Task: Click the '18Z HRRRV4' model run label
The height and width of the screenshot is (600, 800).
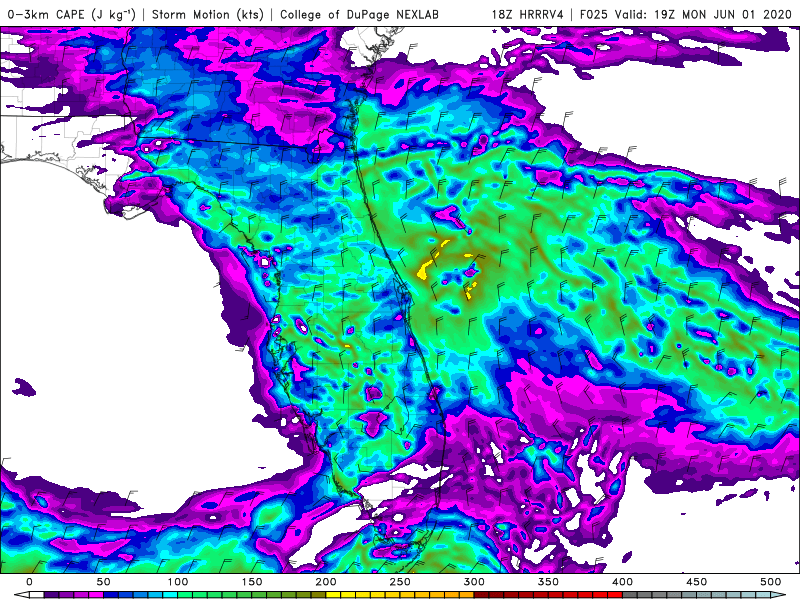Action: click(x=527, y=14)
